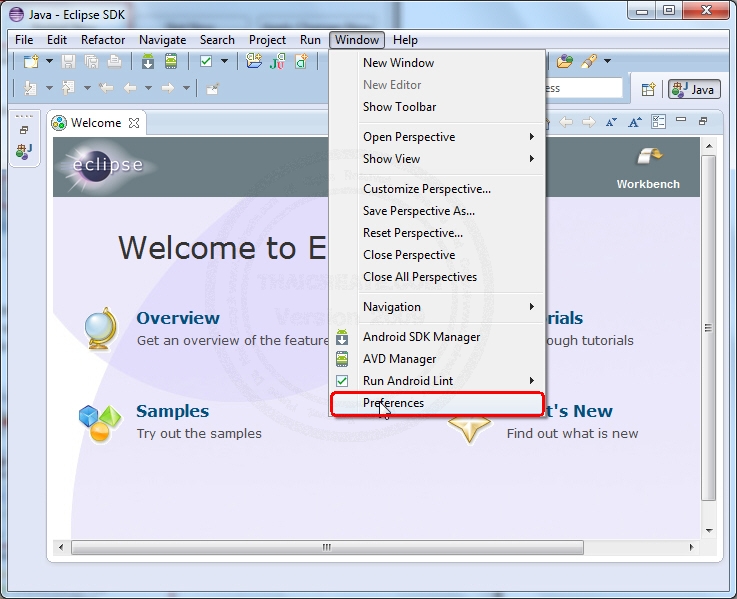Click the Print toolbar icon
737x599 pixels.
coord(114,61)
